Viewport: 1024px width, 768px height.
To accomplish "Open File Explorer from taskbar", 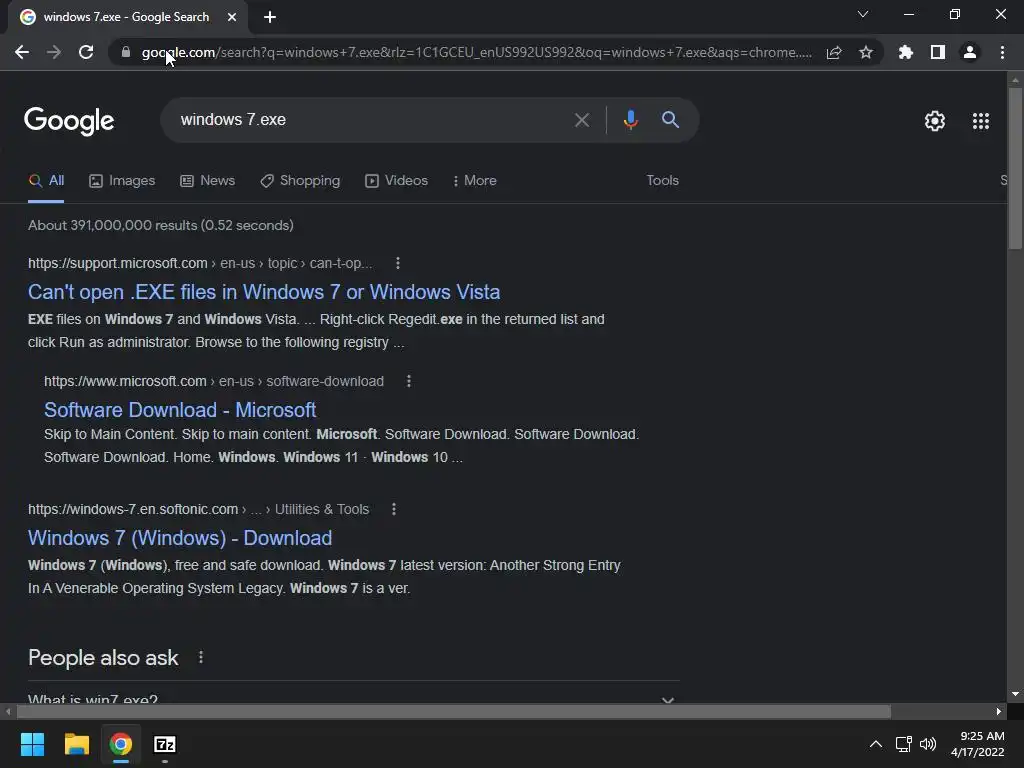I will click(x=76, y=744).
